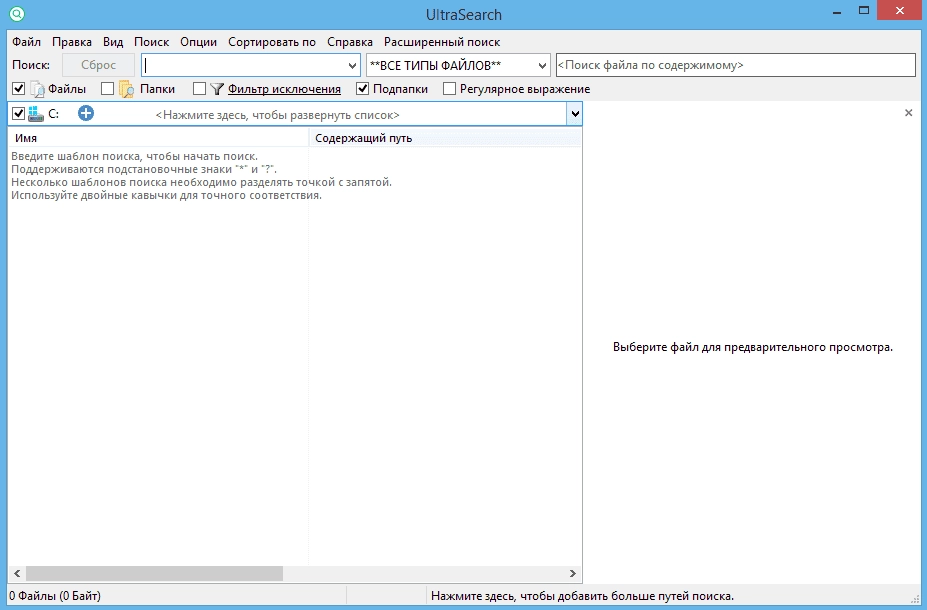Click 'Выберите файл для предварительного просмотра' text
Image resolution: width=927 pixels, height=610 pixels.
coord(753,347)
